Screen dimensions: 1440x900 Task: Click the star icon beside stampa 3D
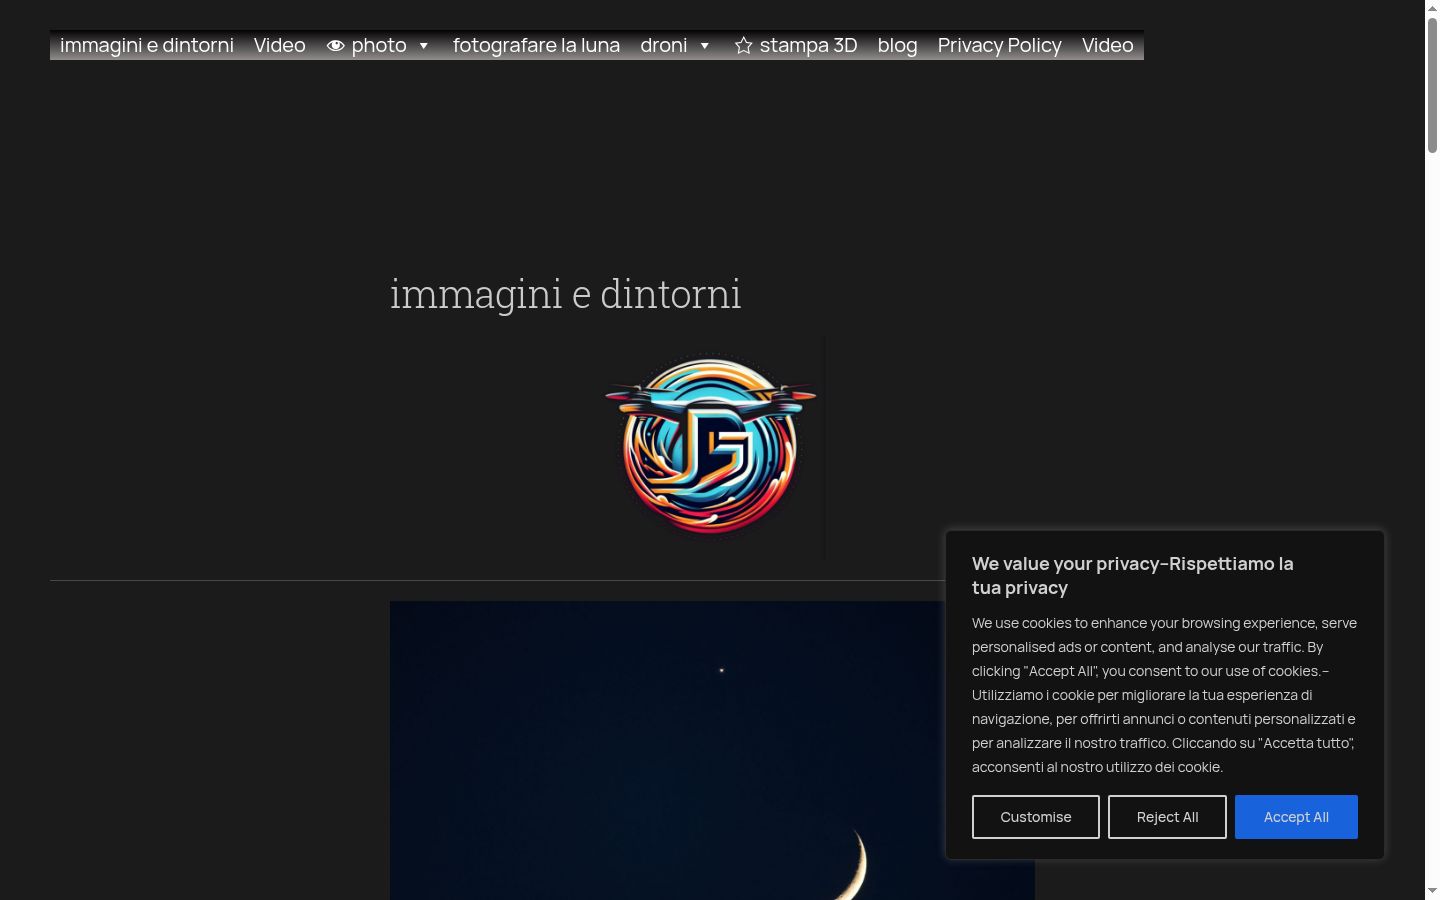click(743, 46)
